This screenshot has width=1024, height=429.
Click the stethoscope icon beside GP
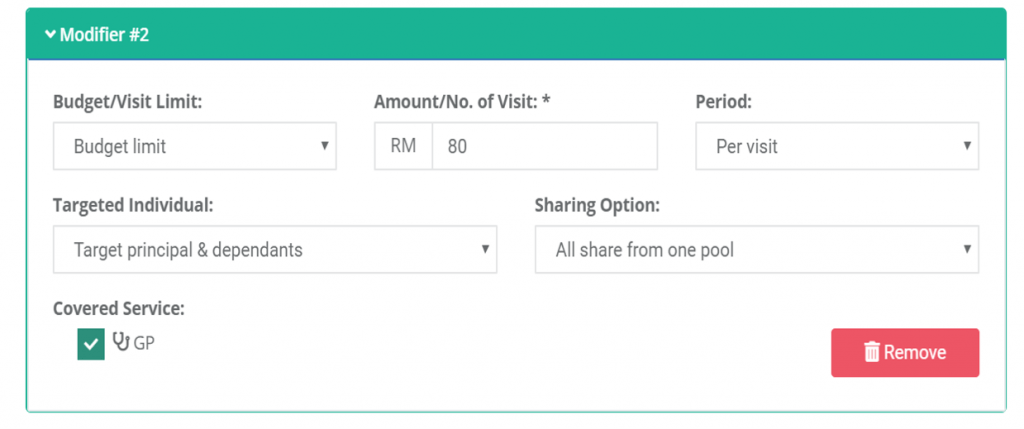[x=122, y=342]
